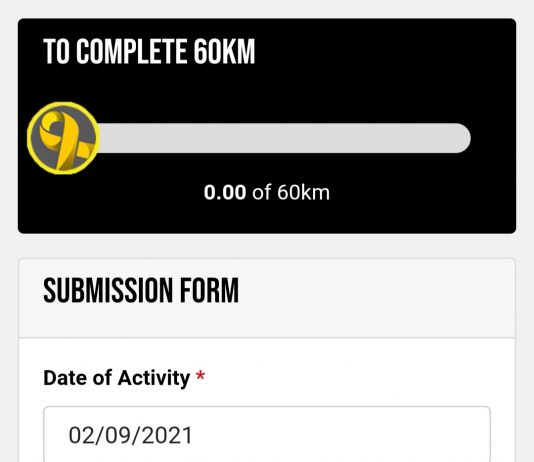Click the SUBMISSION FORM heading
534x462 pixels.
click(141, 290)
